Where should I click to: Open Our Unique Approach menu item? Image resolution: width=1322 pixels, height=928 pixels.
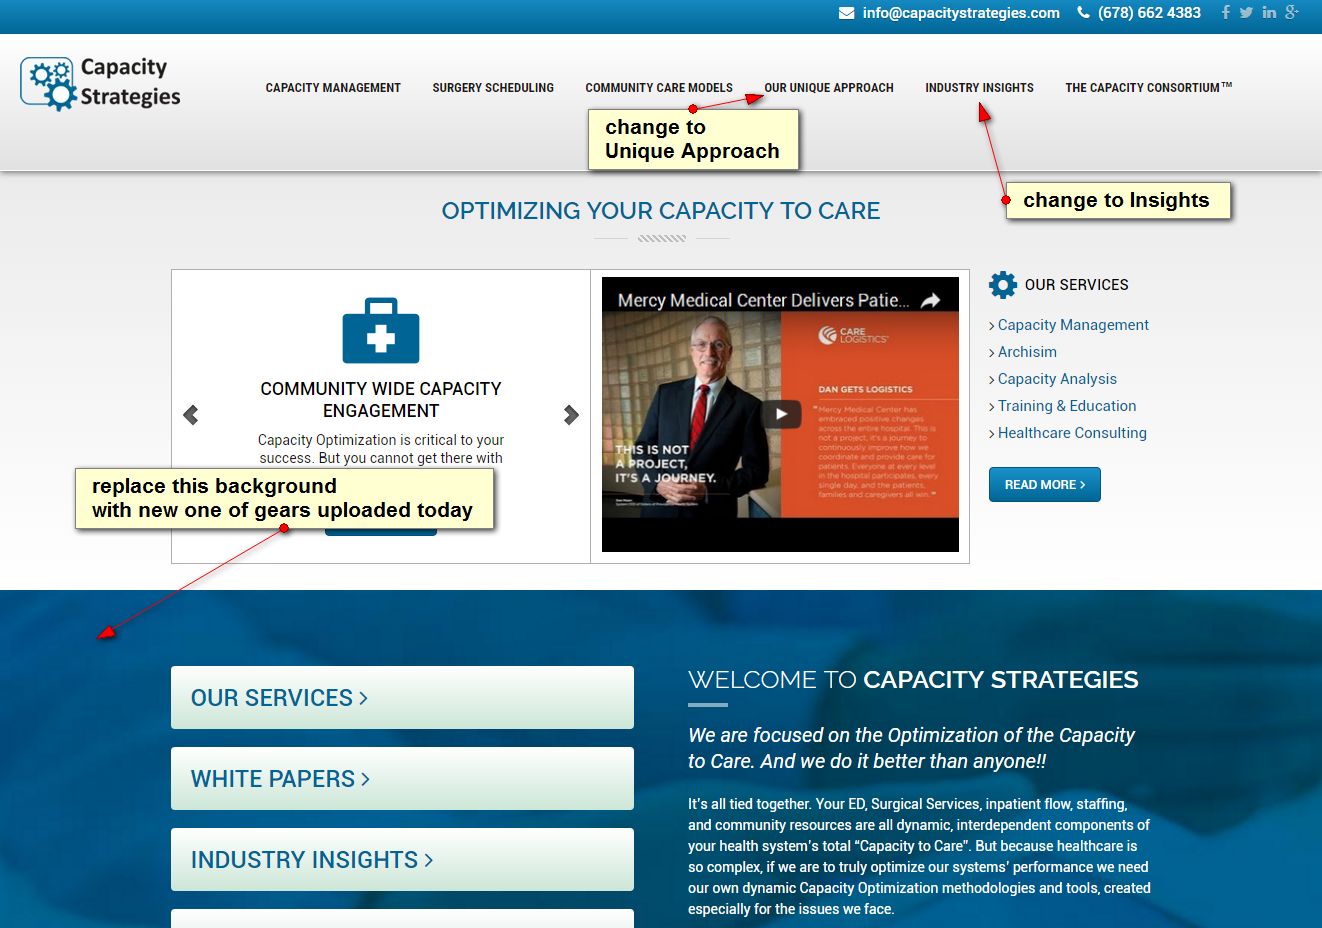[x=829, y=88]
